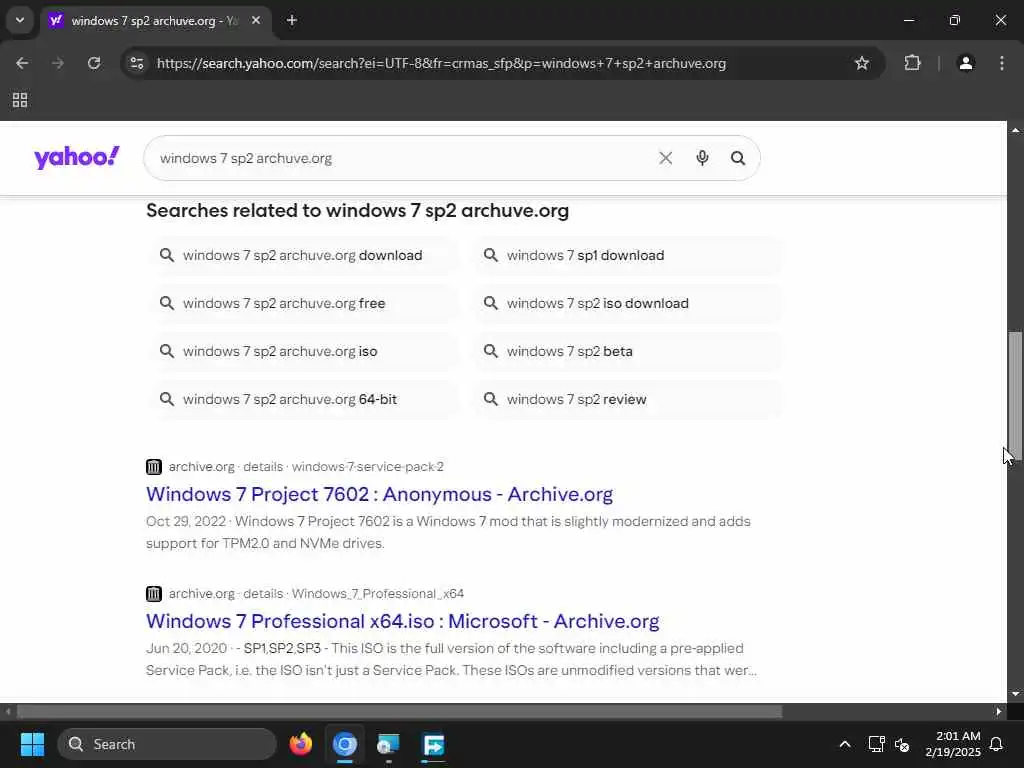Open notifications bell in taskbar
This screenshot has width=1024, height=768.
coord(997,744)
